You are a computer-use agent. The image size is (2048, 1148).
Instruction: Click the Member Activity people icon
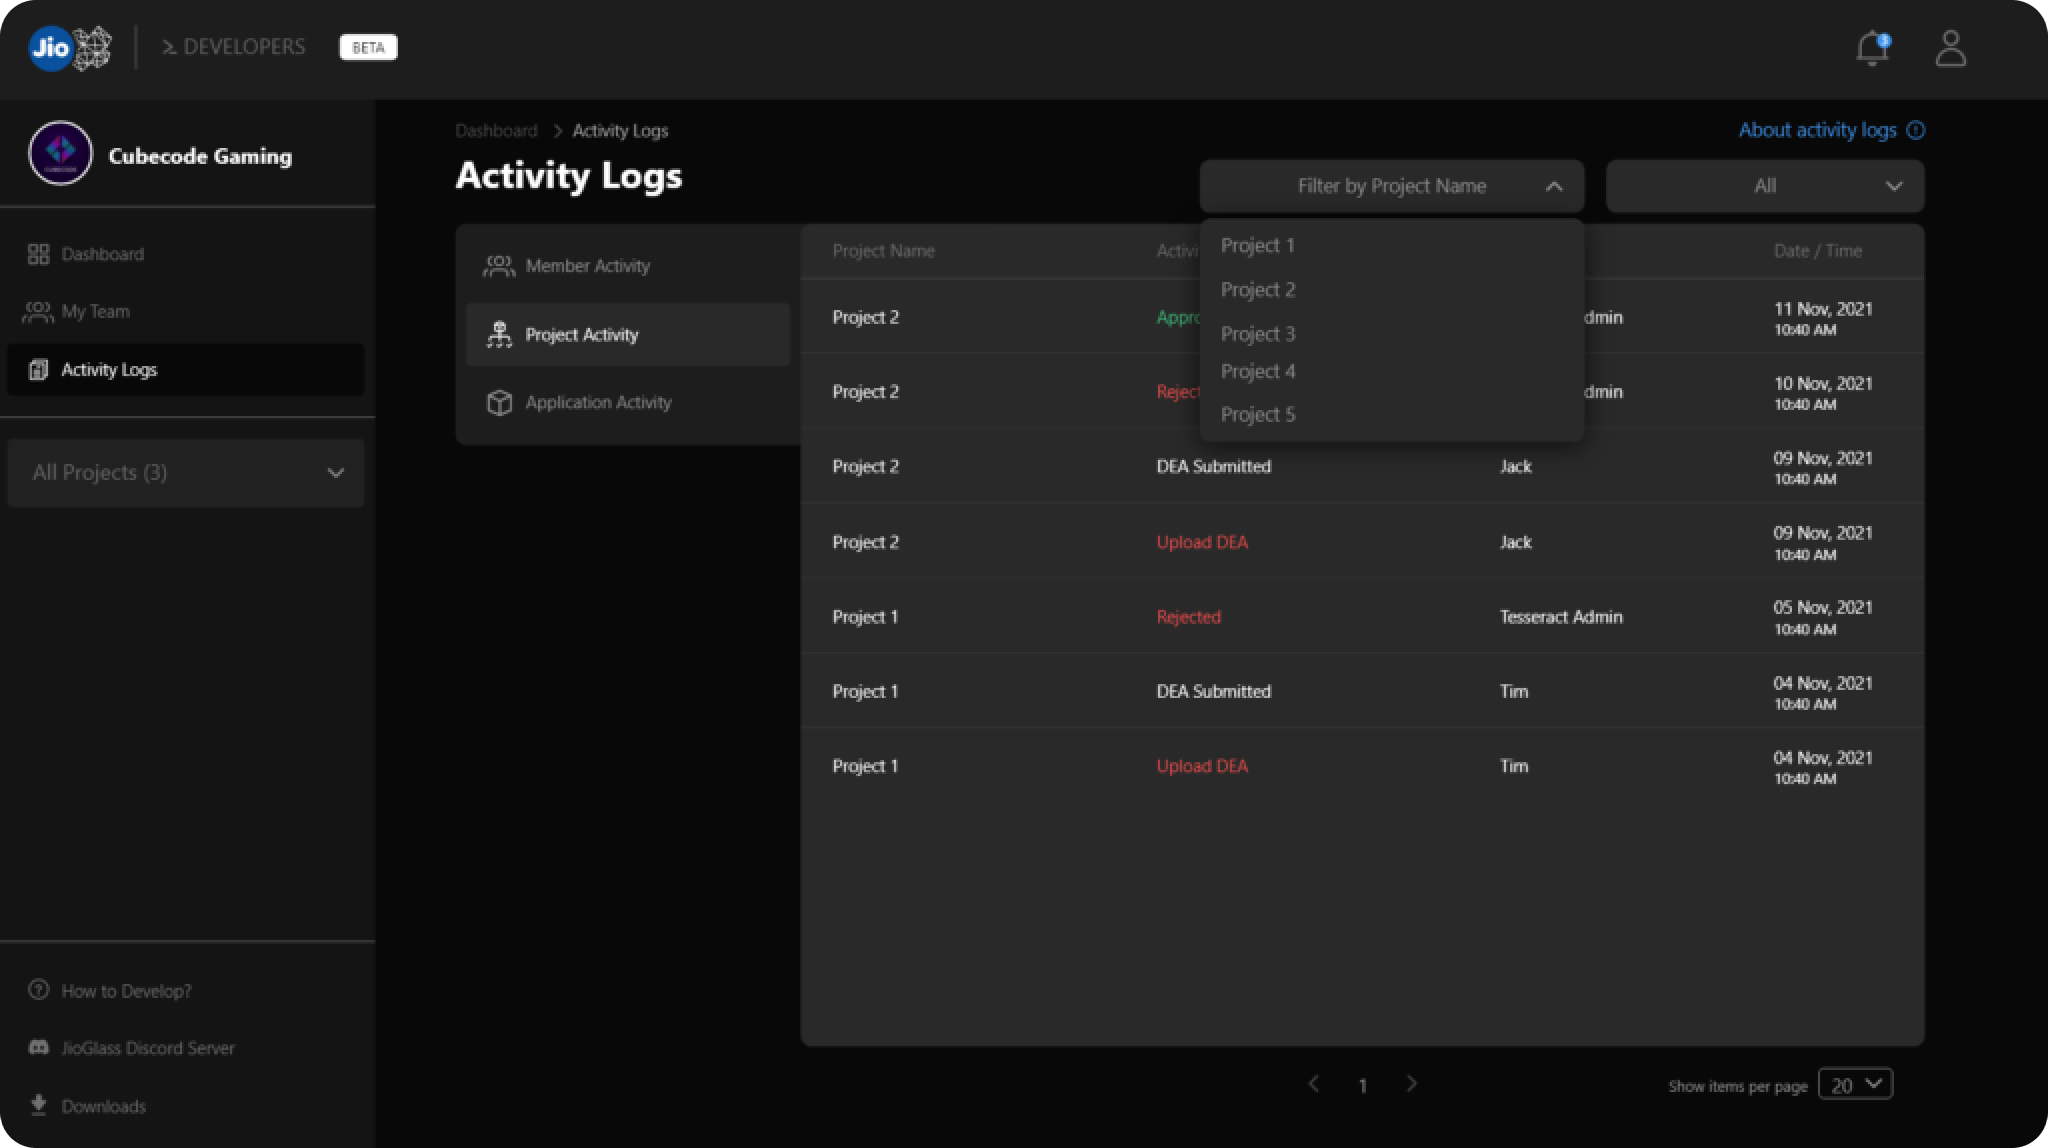[x=499, y=266]
